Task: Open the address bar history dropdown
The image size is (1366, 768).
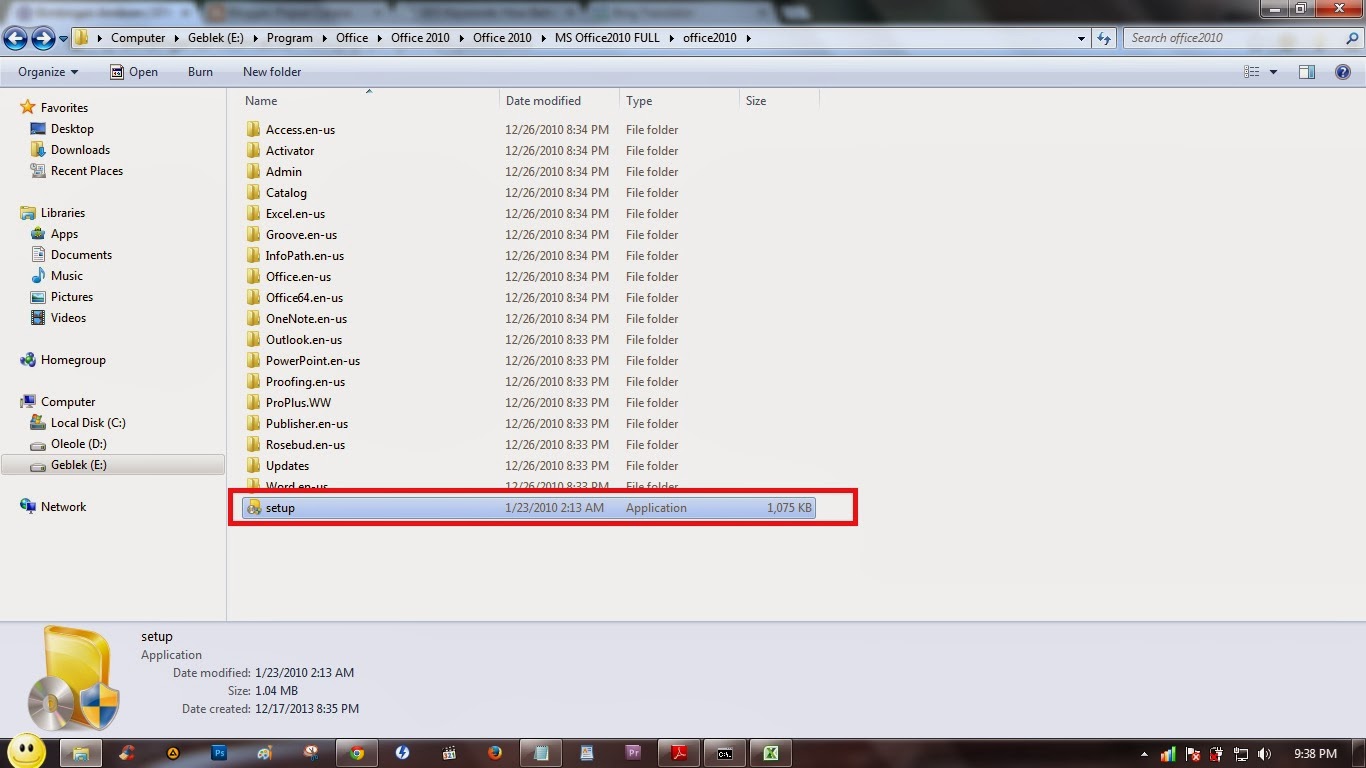Action: tap(1081, 38)
